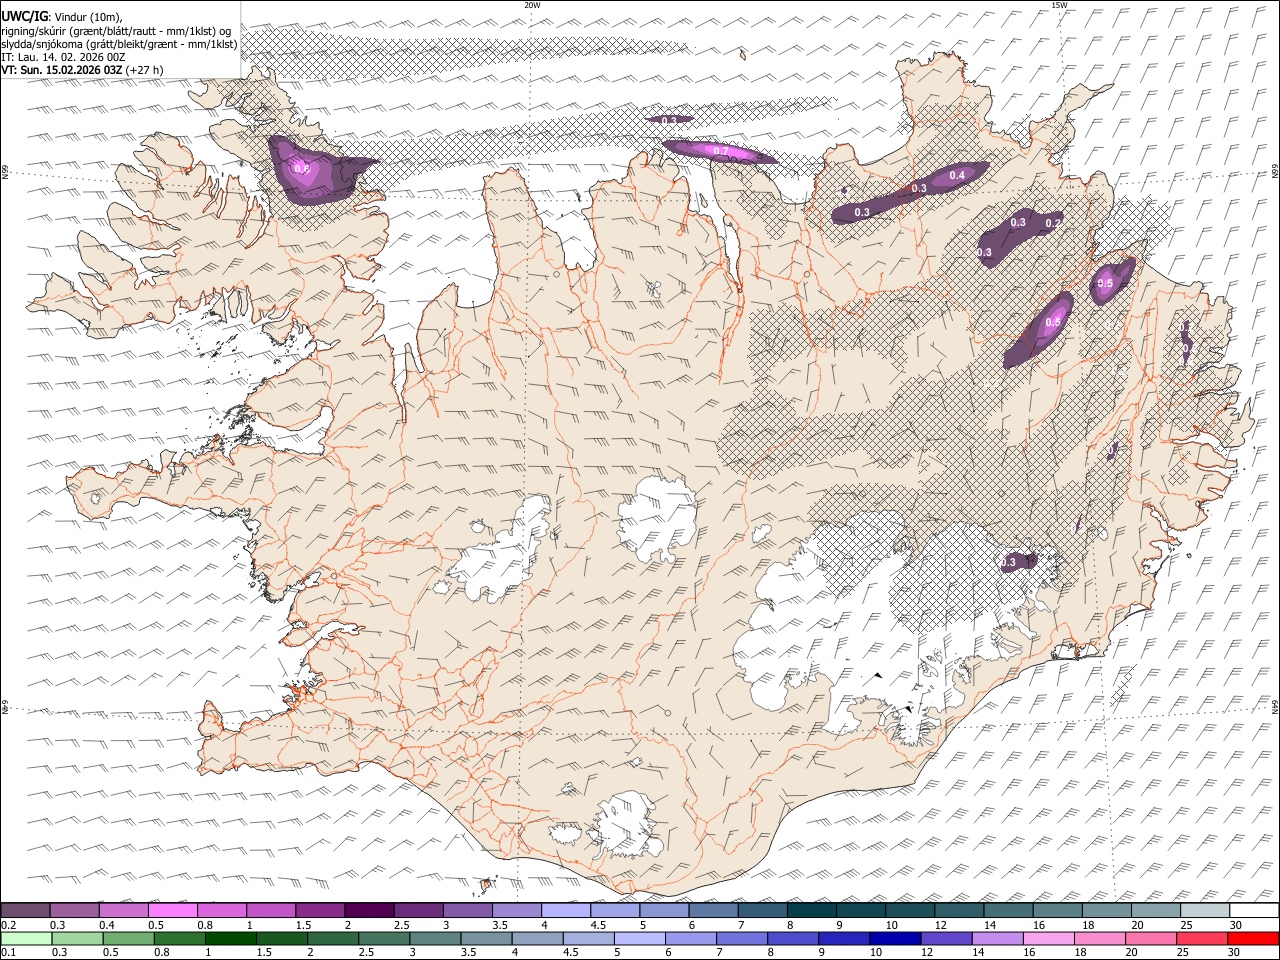1280x960 pixels.
Task: Click the purple-scale swatch between 1.5 and 2
Action: (321, 911)
